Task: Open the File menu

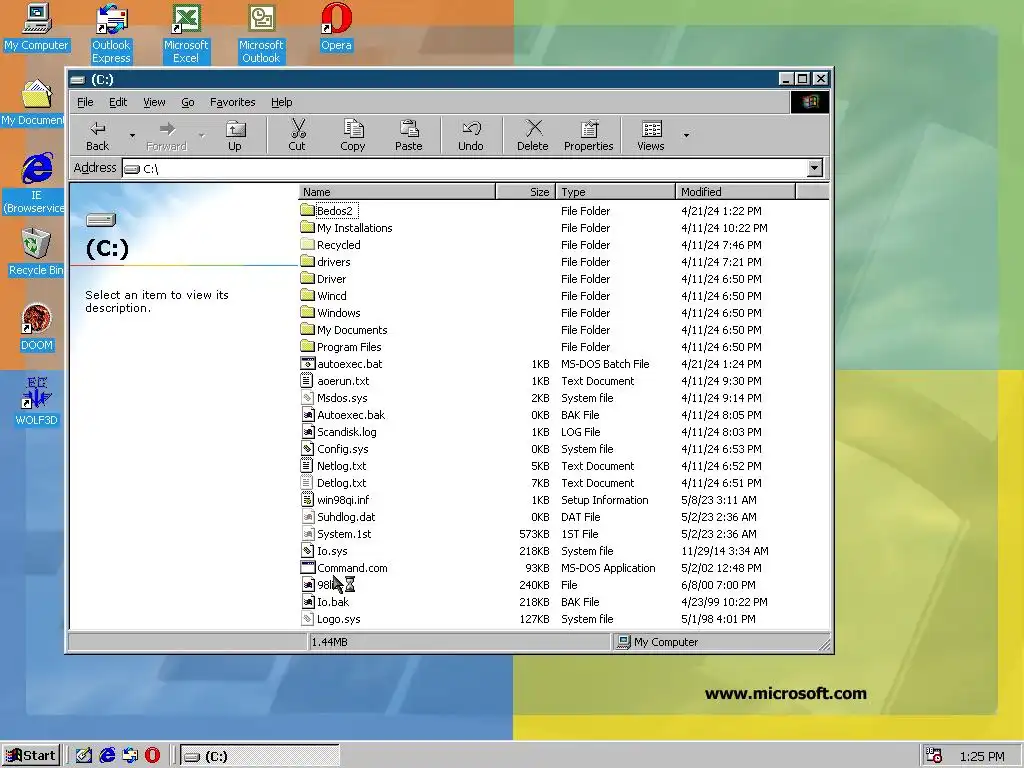Action: (x=85, y=102)
